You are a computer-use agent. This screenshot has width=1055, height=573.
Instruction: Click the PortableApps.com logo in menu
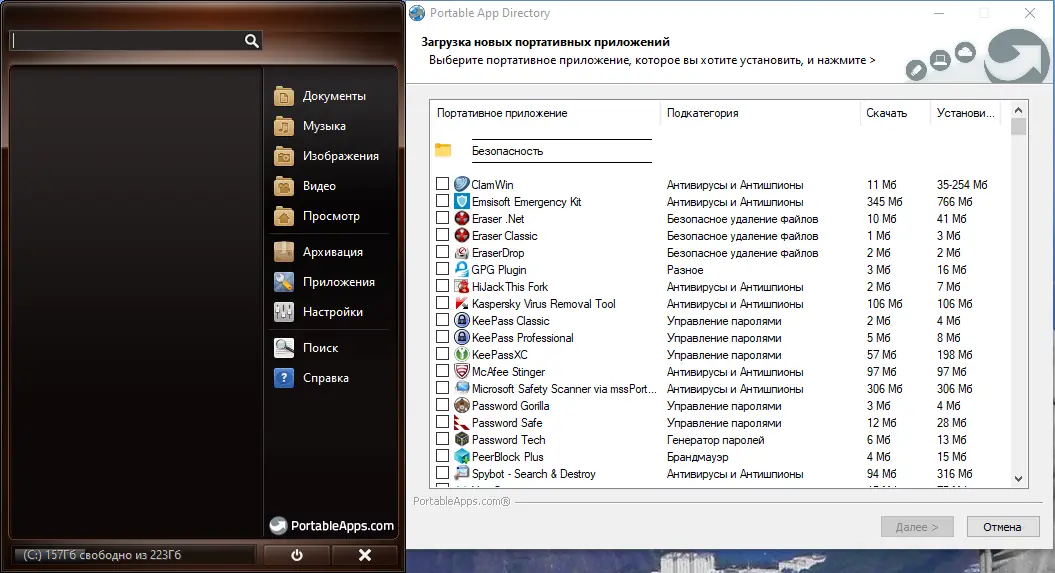tap(332, 526)
